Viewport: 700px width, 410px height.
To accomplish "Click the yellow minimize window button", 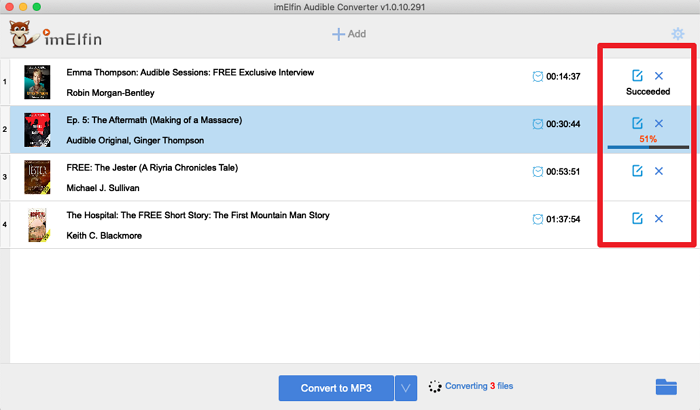I will (x=23, y=7).
